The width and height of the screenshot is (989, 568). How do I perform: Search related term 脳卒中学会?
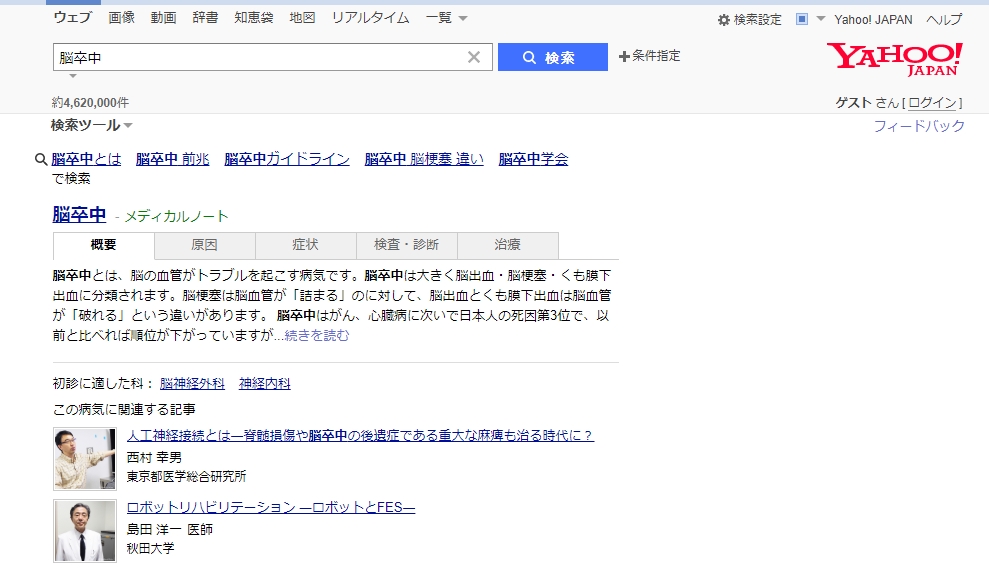click(533, 159)
